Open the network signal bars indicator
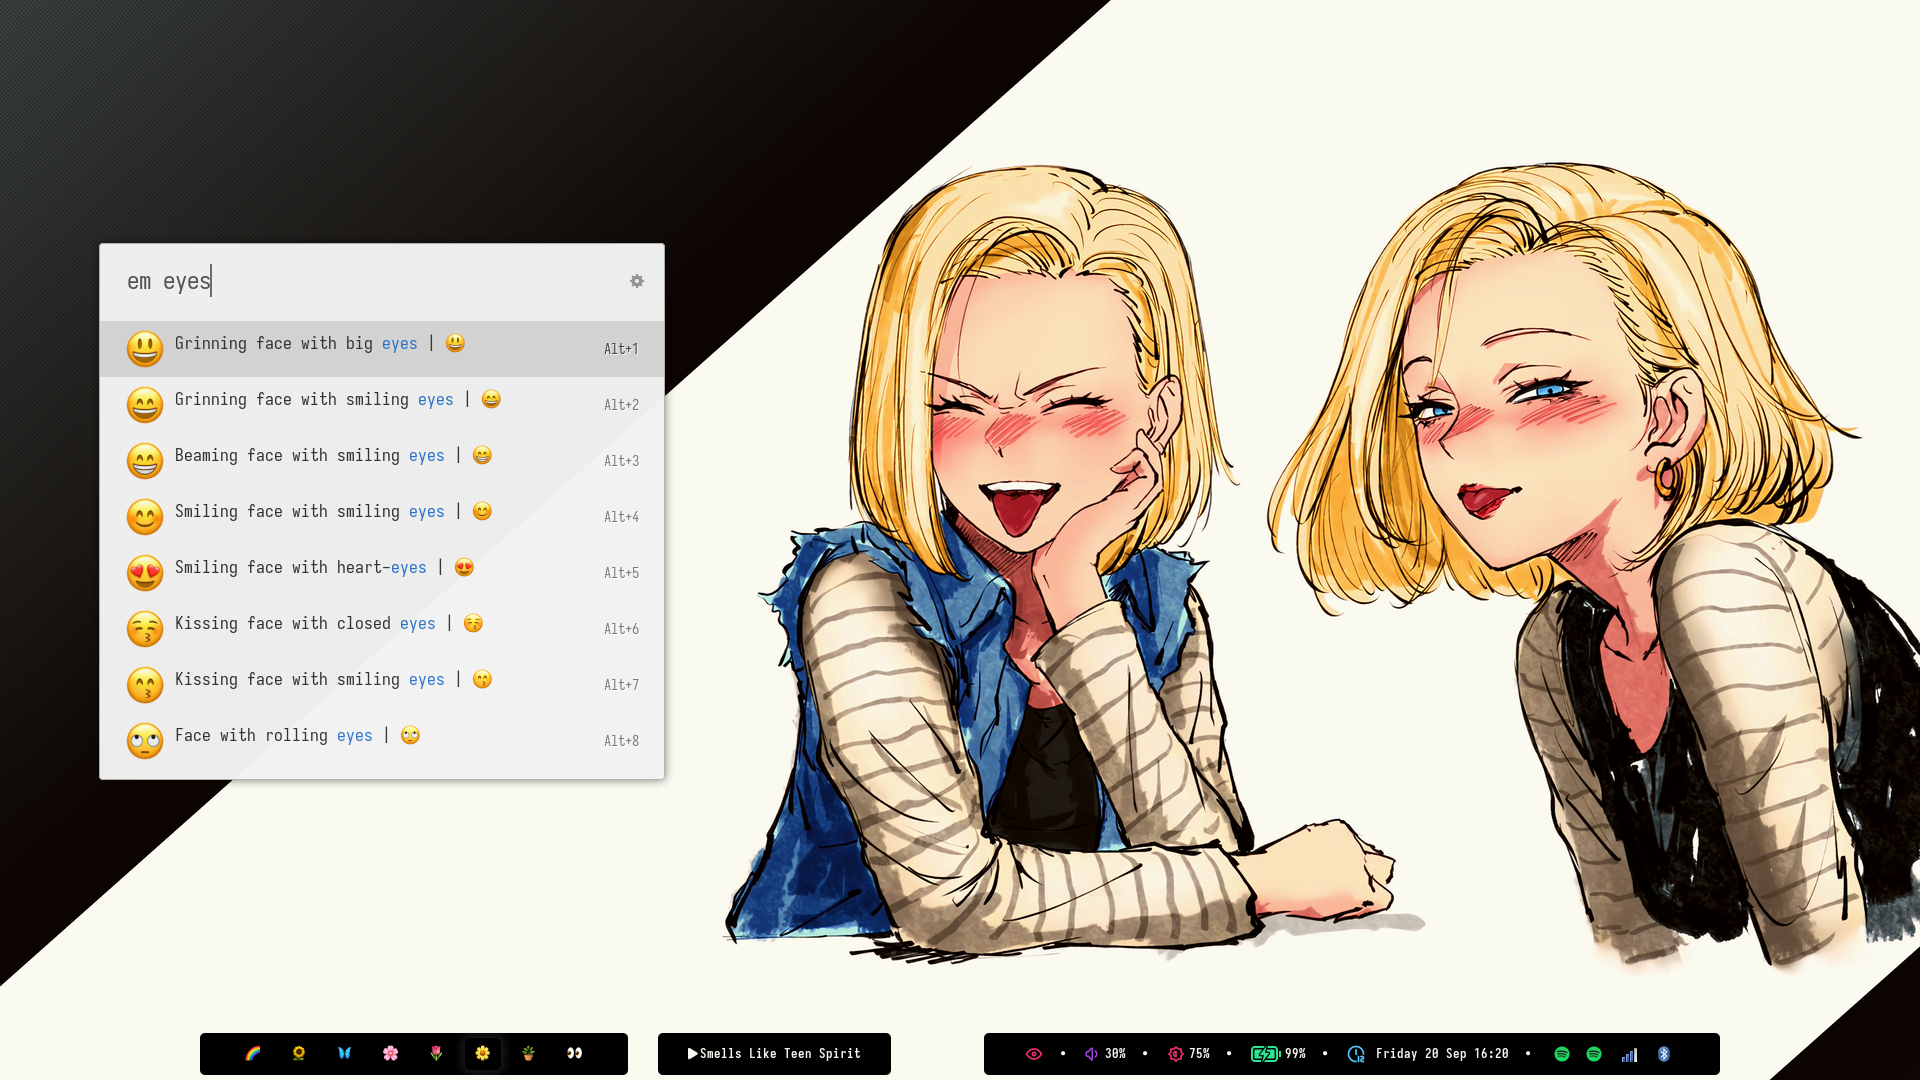 click(1629, 1054)
